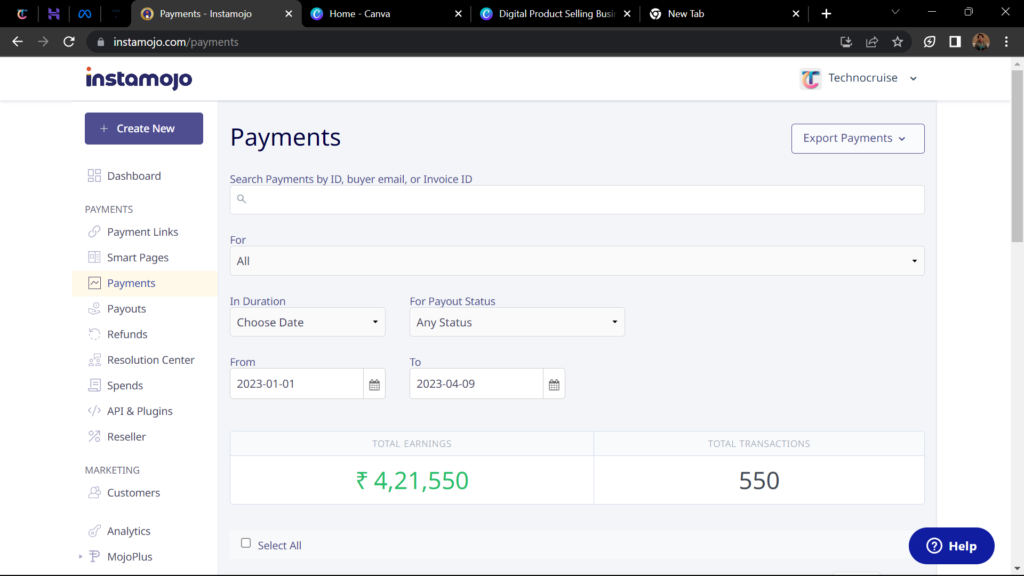Viewport: 1024px width, 576px height.
Task: Click the API & Plugins code icon
Action: [94, 411]
